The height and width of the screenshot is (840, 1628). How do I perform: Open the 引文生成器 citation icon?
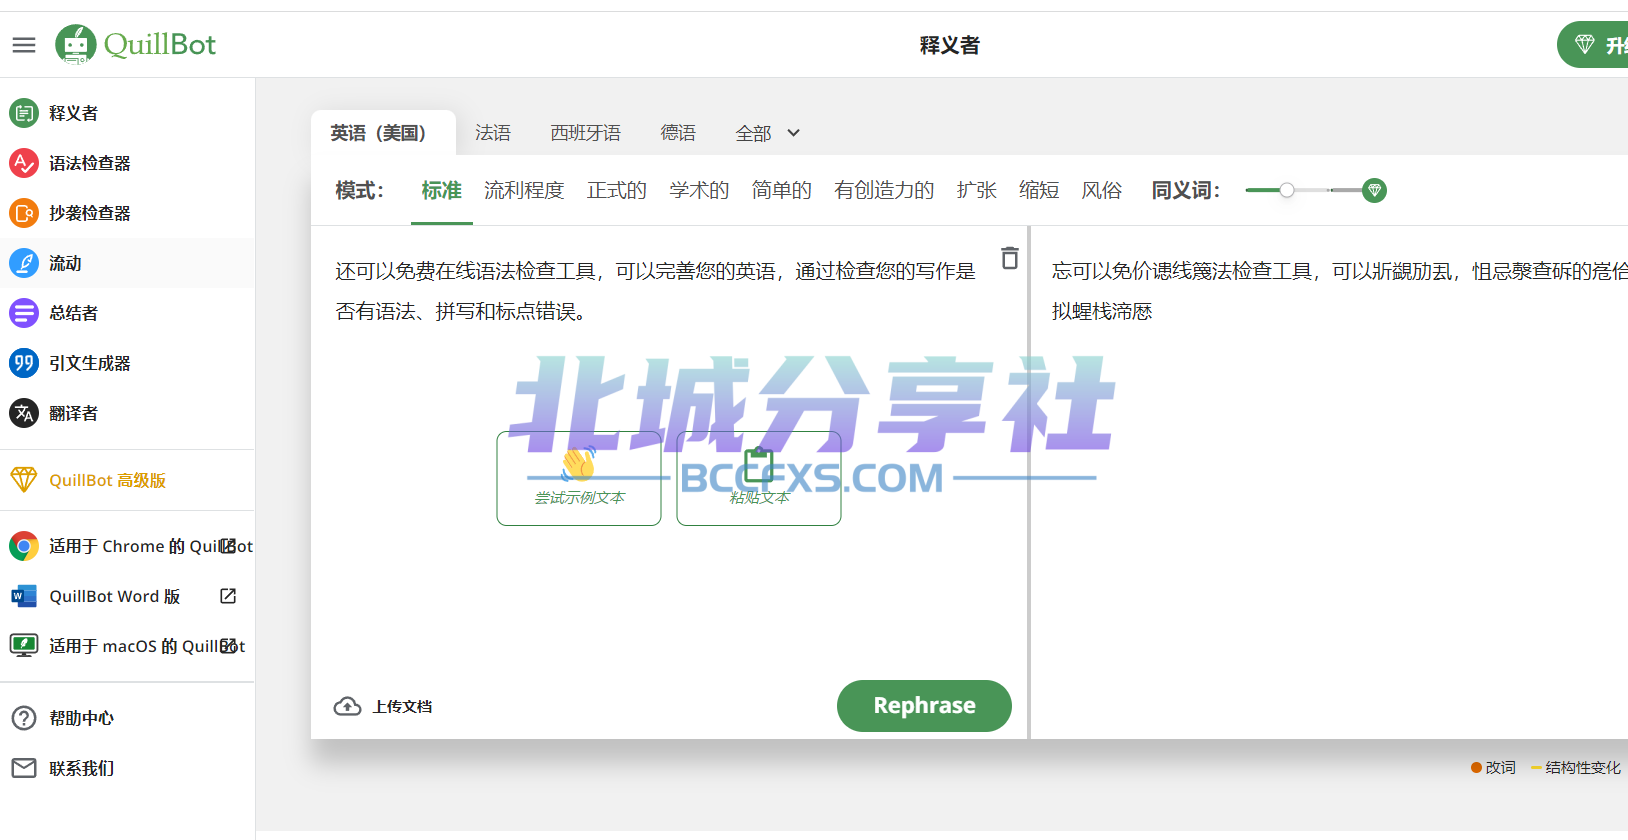tap(24, 363)
